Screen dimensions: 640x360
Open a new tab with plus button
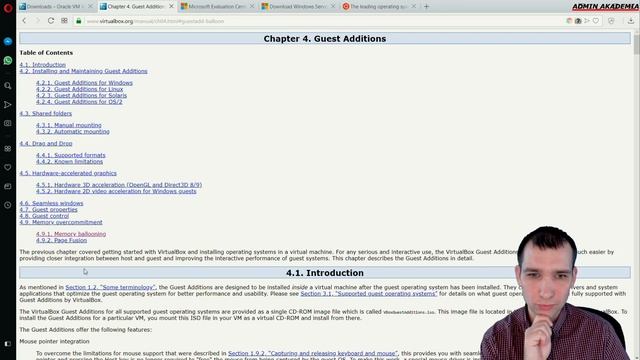tap(427, 7)
